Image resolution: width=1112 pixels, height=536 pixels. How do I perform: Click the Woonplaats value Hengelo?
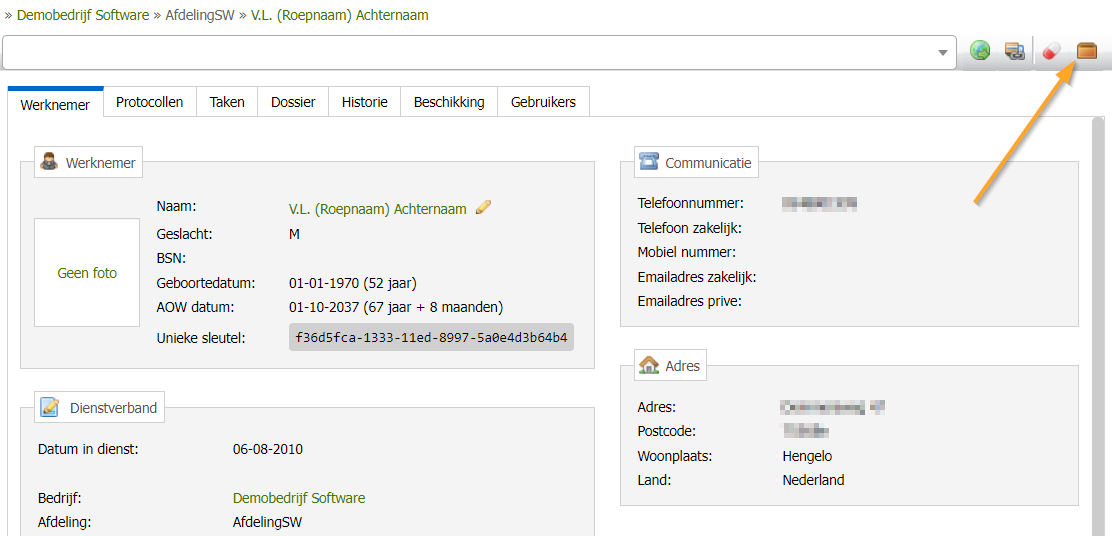click(808, 456)
